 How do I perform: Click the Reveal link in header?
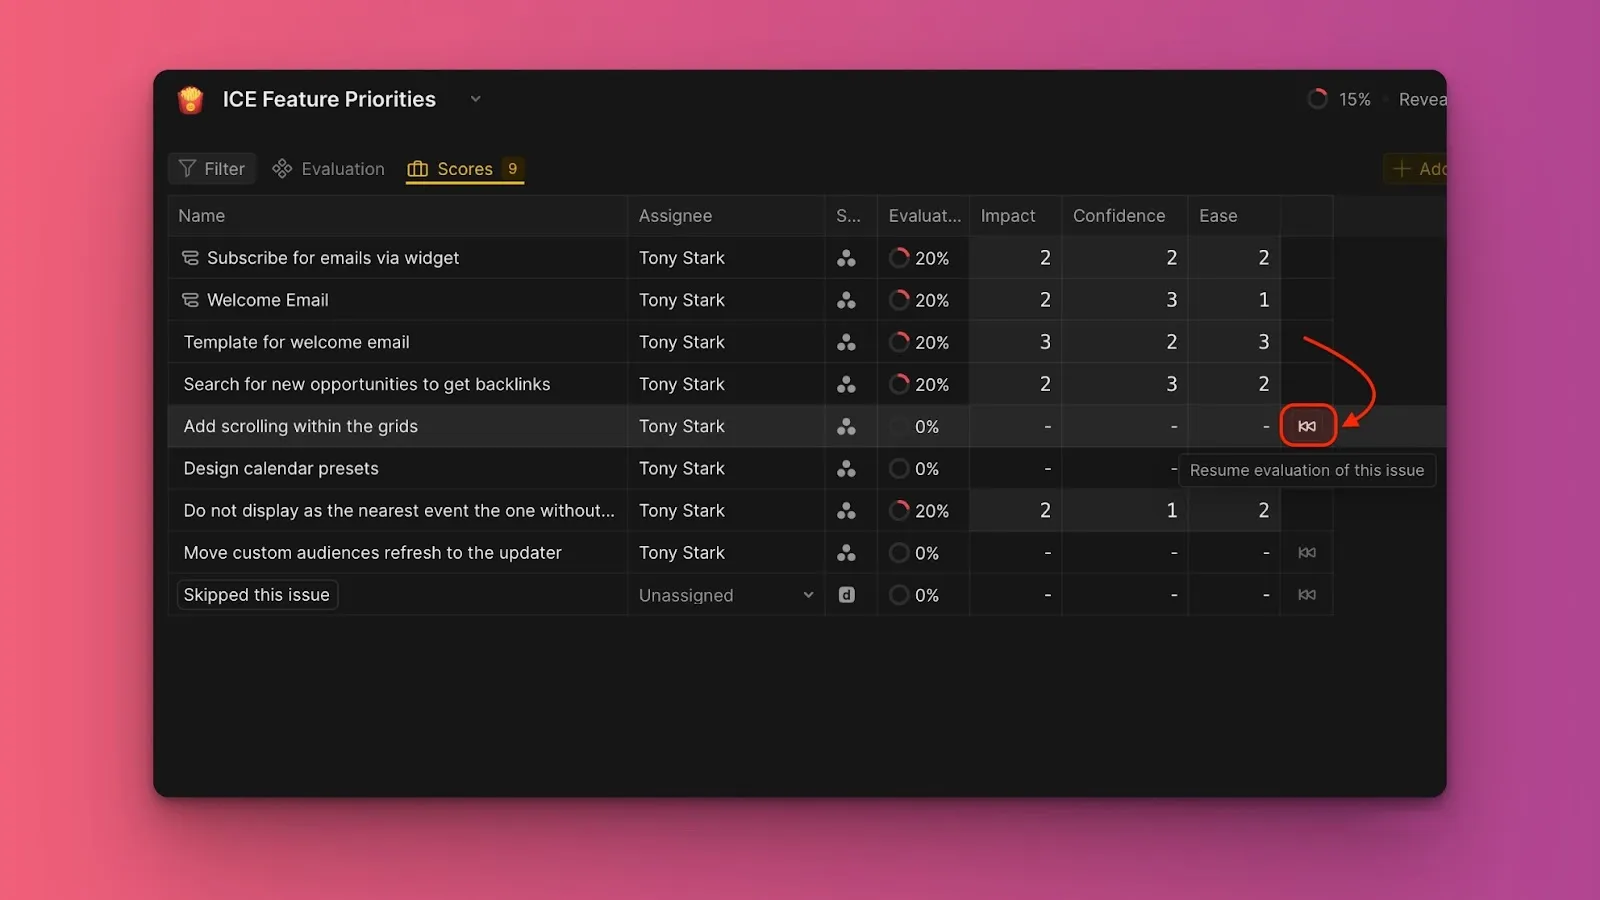(1422, 99)
